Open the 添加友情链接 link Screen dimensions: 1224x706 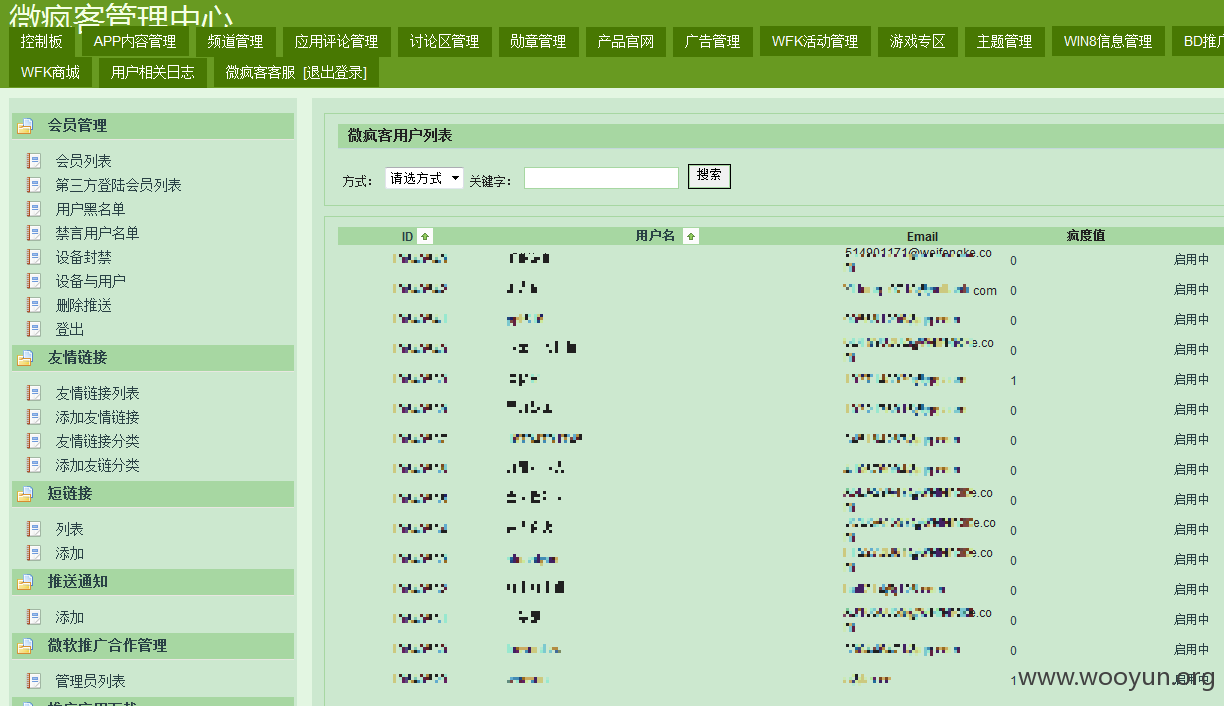coord(98,417)
